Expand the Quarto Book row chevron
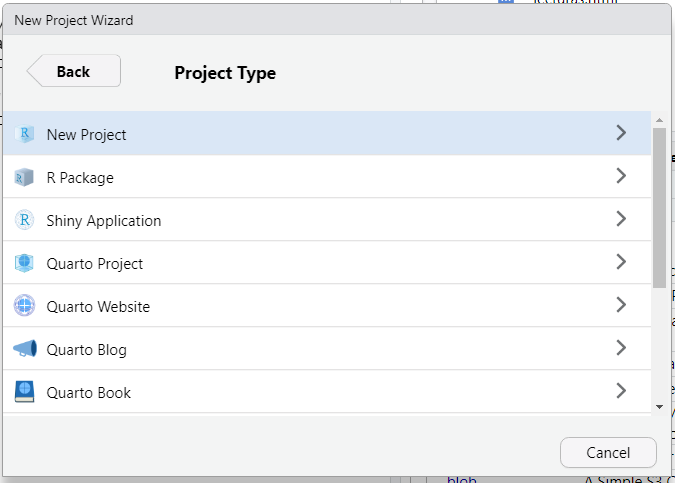Screen dimensions: 675x483 (621, 391)
